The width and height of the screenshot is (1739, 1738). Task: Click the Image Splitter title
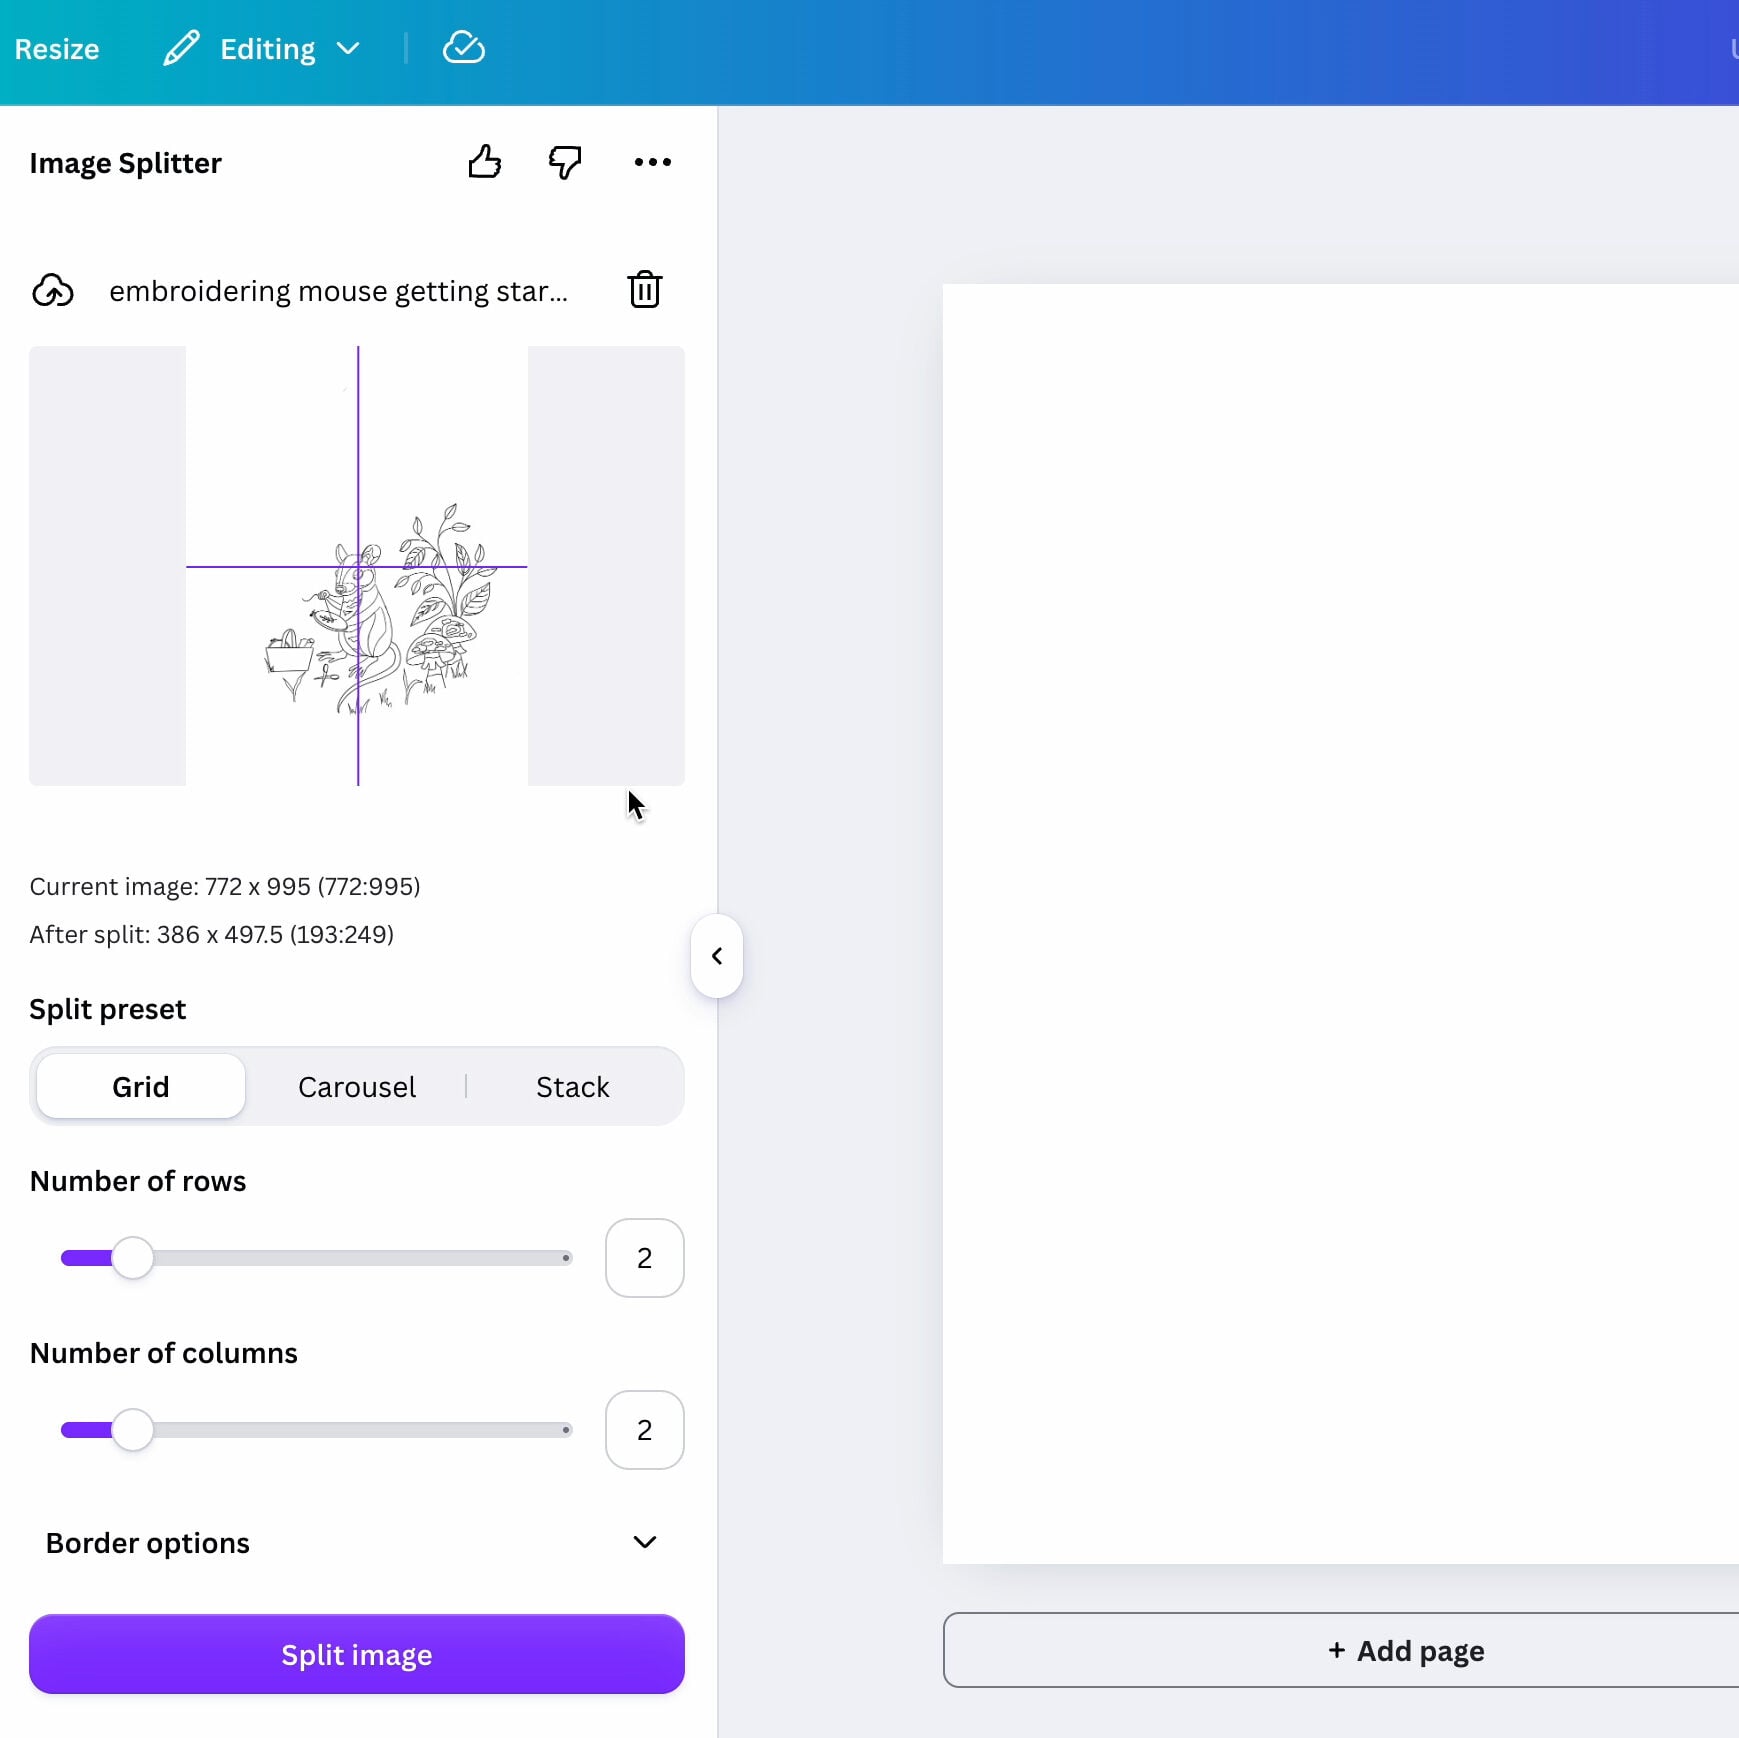pos(125,163)
